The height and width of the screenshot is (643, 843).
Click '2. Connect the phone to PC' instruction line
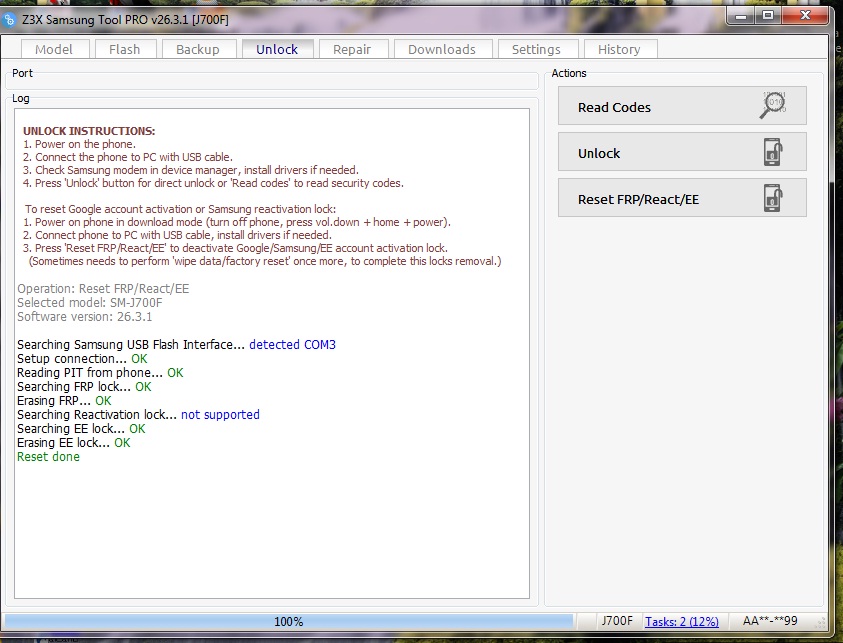(128, 157)
